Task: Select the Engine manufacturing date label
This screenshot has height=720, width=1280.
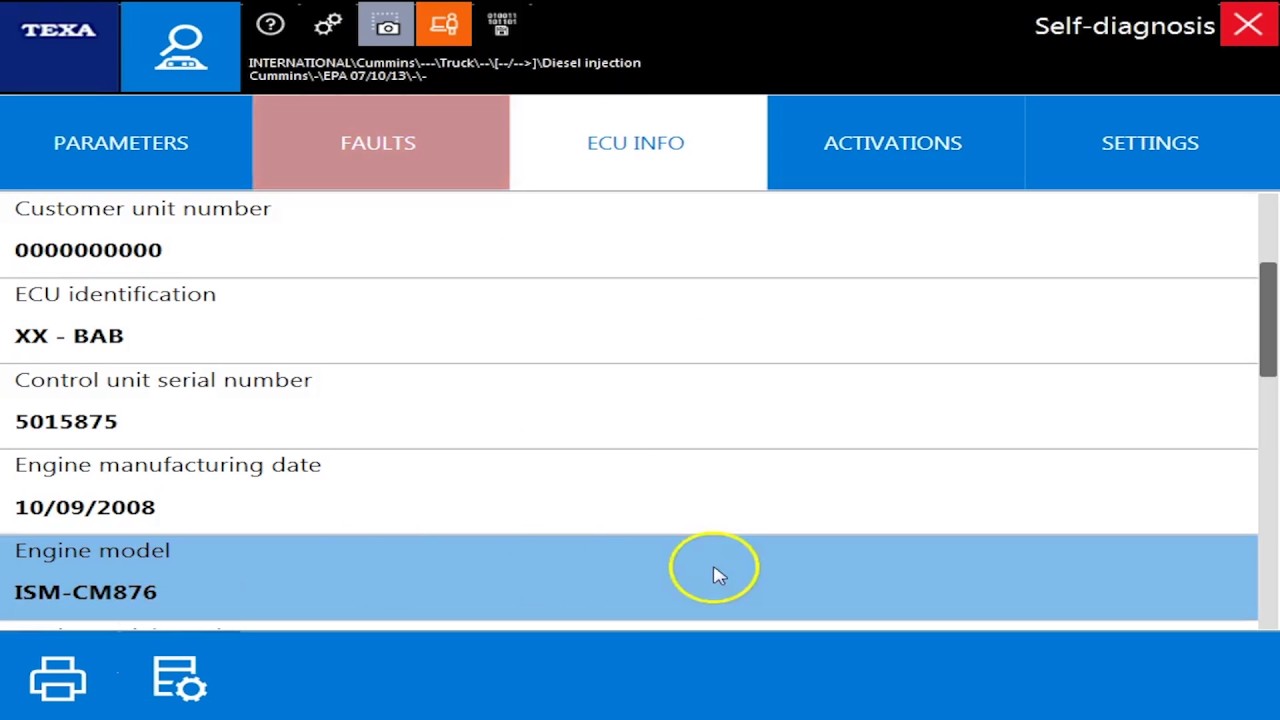Action: pos(168,465)
